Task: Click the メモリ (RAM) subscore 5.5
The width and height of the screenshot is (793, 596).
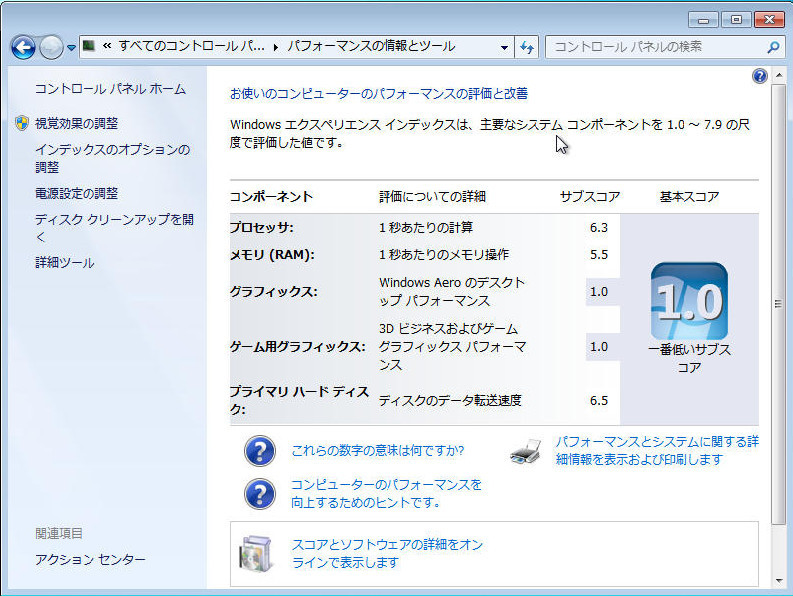Action: (x=599, y=254)
